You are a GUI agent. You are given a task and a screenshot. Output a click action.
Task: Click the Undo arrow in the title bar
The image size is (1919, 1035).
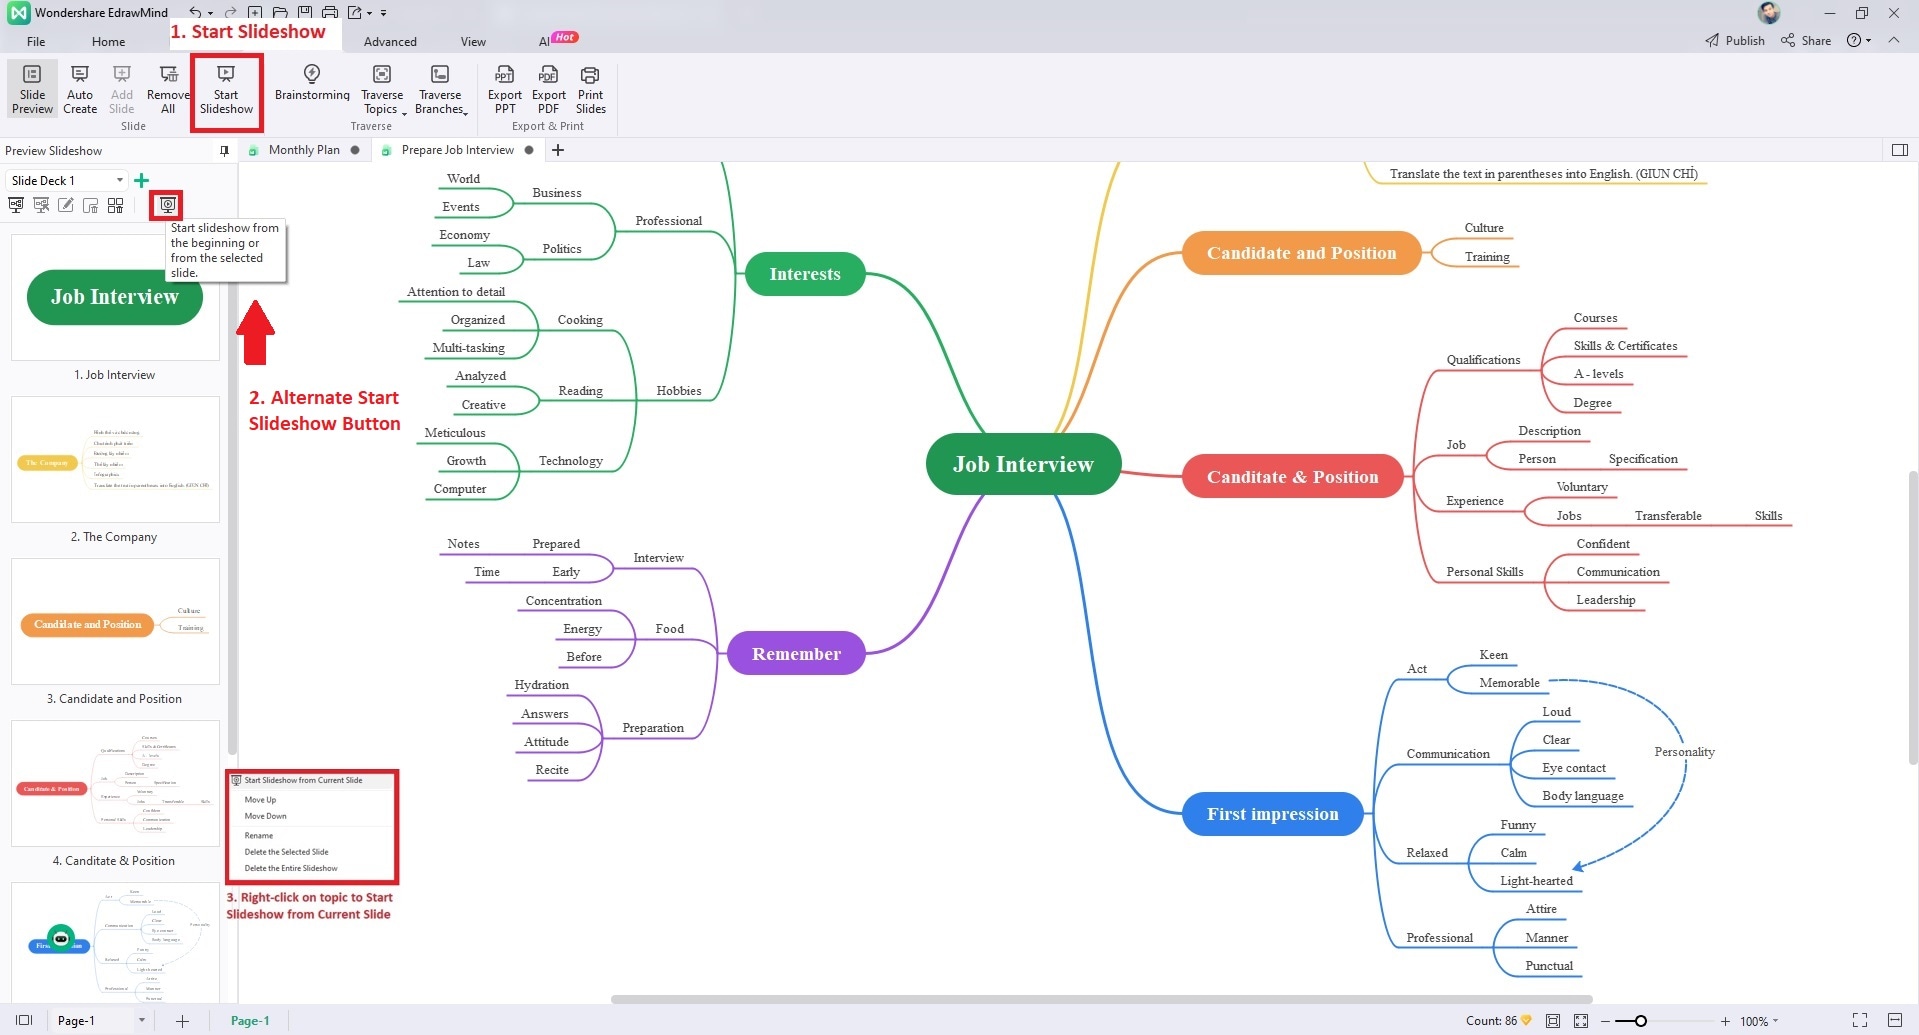[x=195, y=13]
